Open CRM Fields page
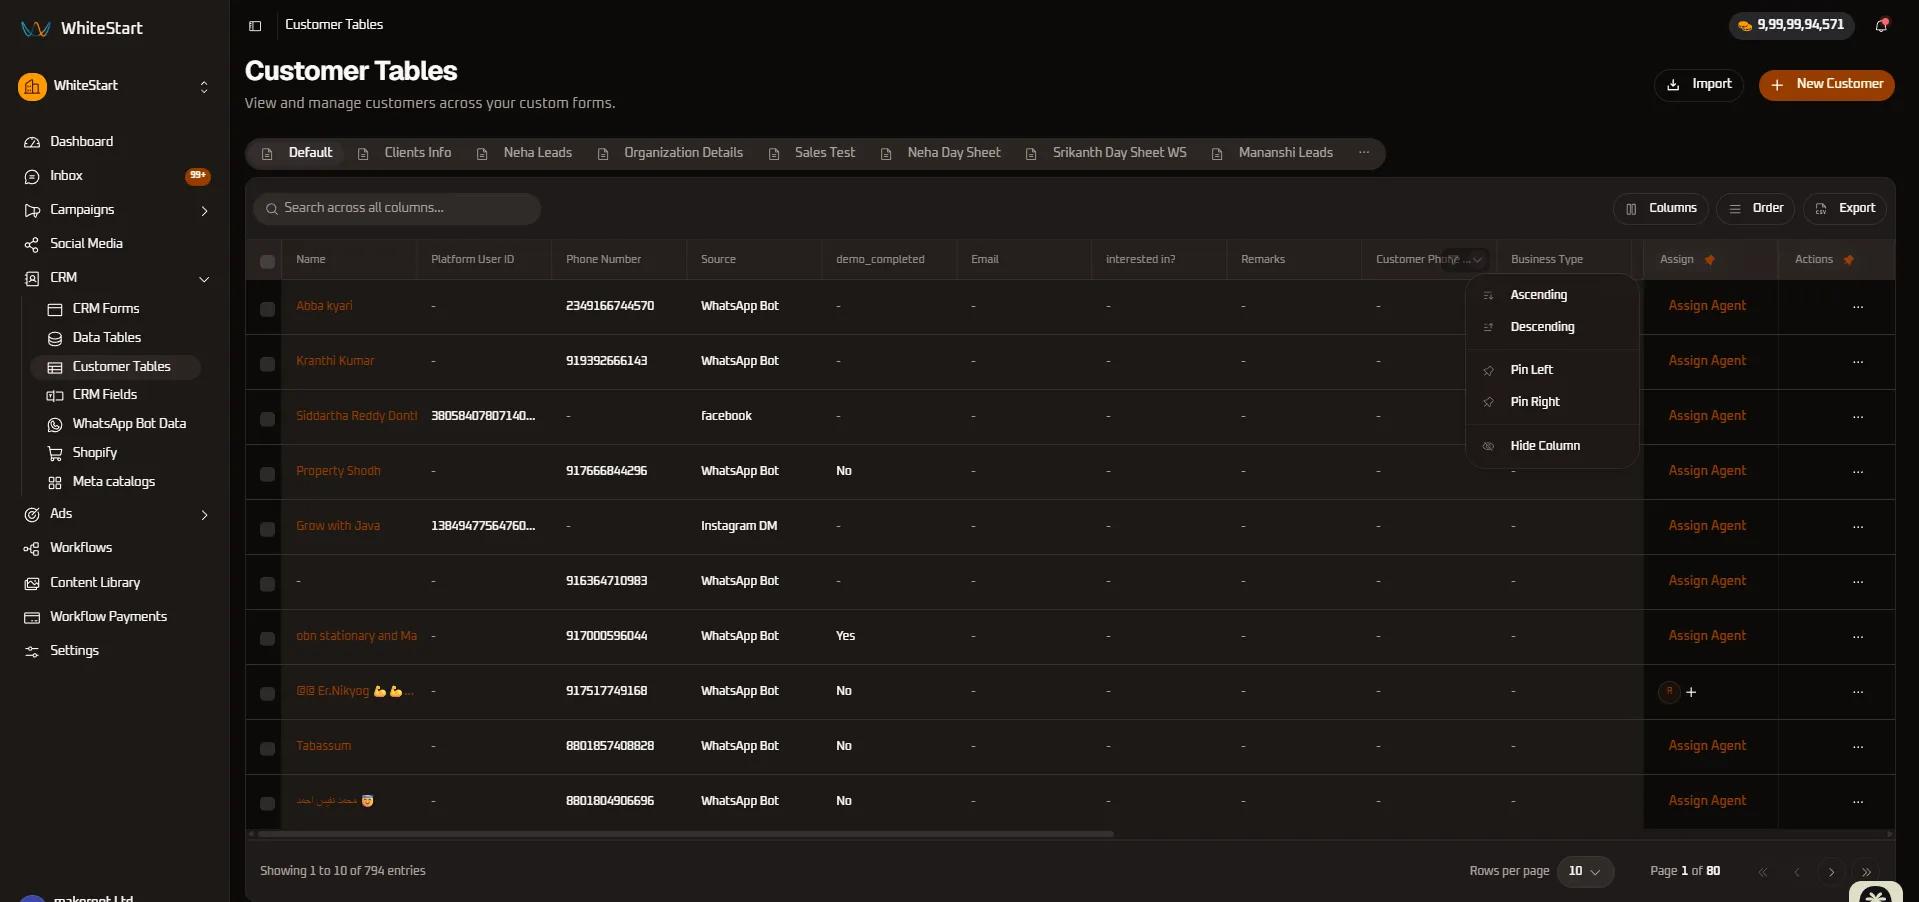This screenshot has height=902, width=1919. click(104, 395)
